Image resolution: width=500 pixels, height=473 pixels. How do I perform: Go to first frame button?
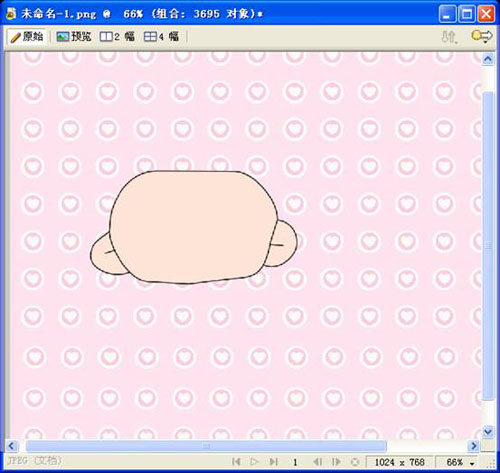[236, 462]
